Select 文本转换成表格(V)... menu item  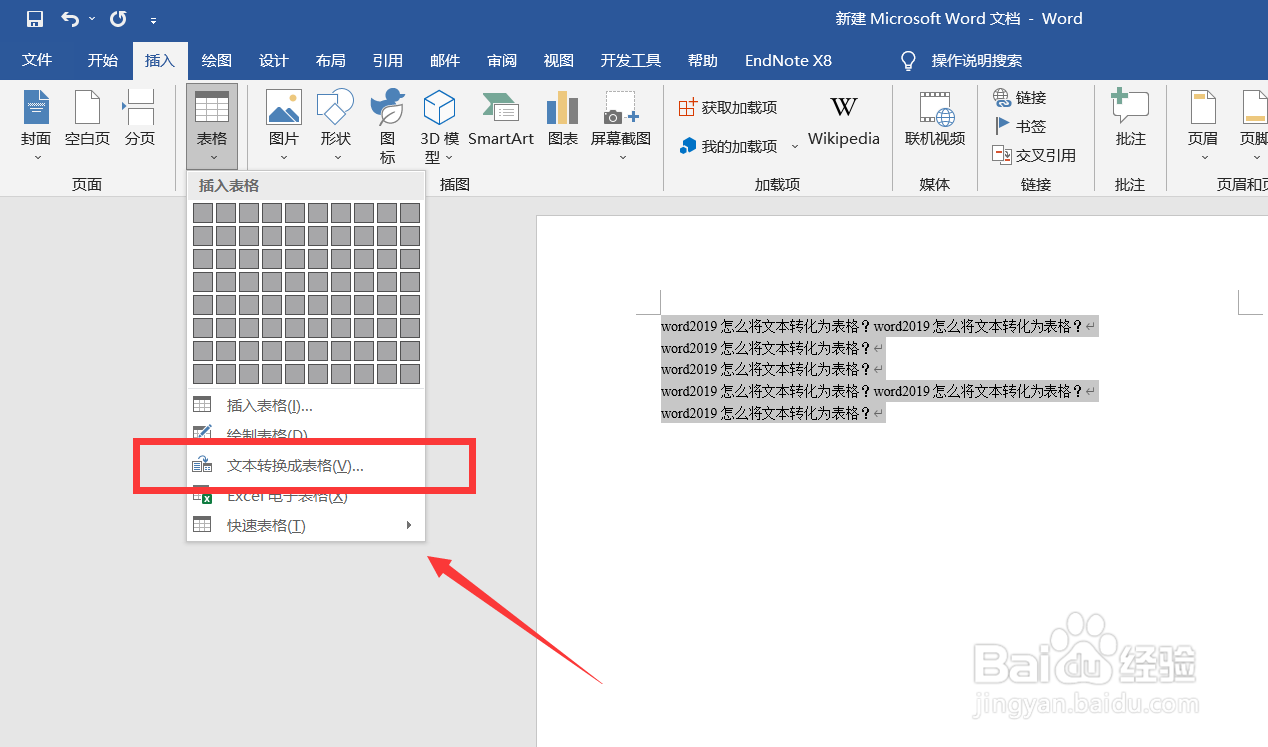(306, 465)
